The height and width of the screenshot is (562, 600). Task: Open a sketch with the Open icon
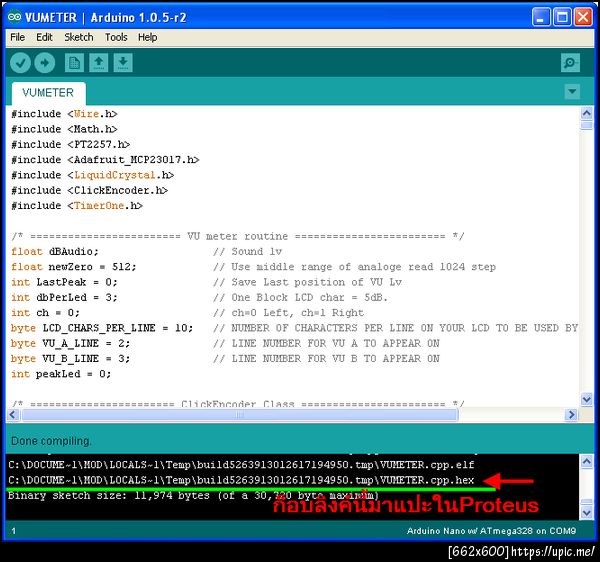pyautogui.click(x=99, y=63)
